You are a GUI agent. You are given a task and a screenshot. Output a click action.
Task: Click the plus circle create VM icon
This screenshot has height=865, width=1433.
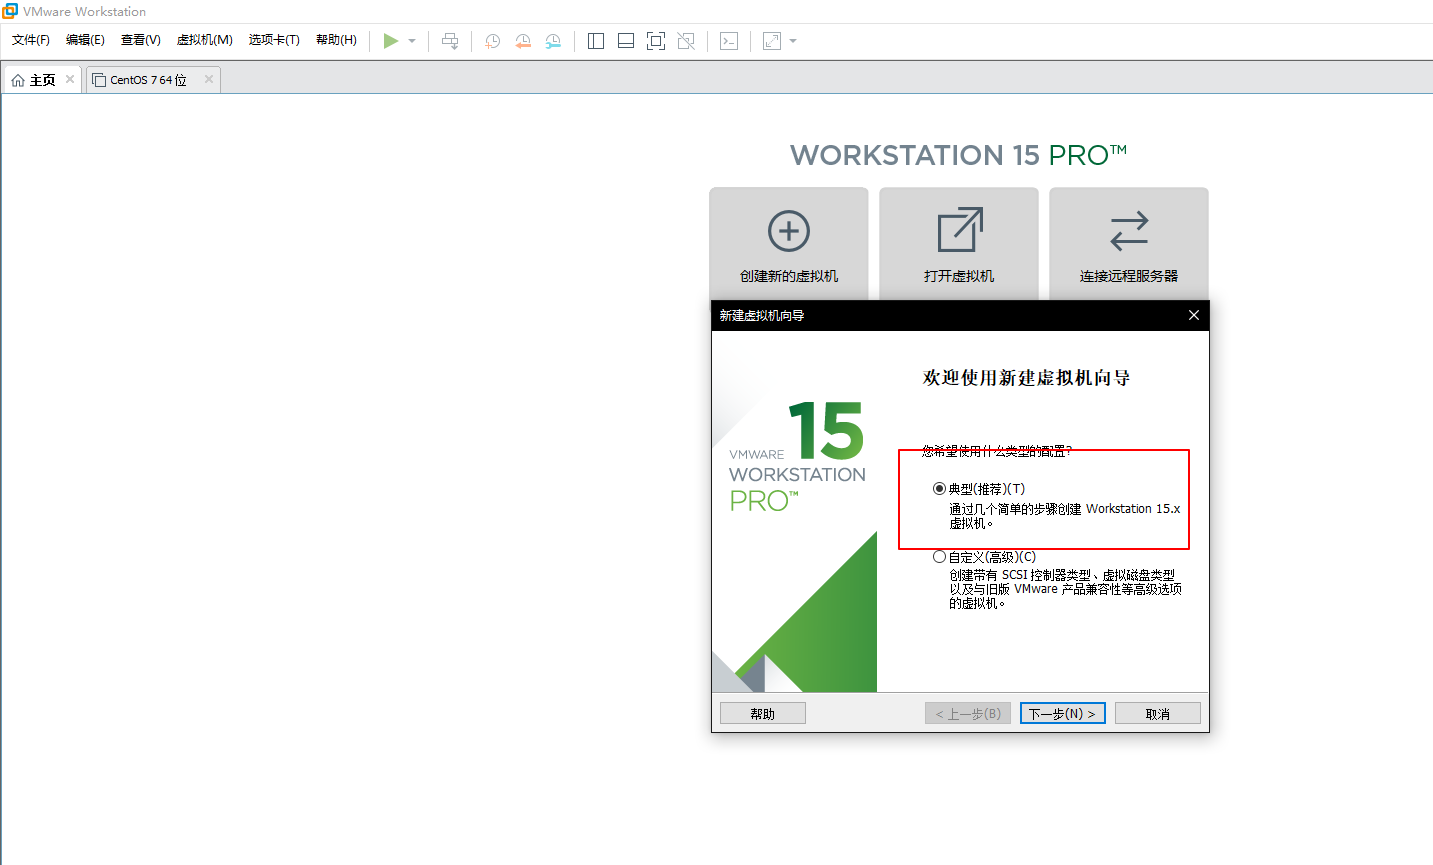click(789, 231)
